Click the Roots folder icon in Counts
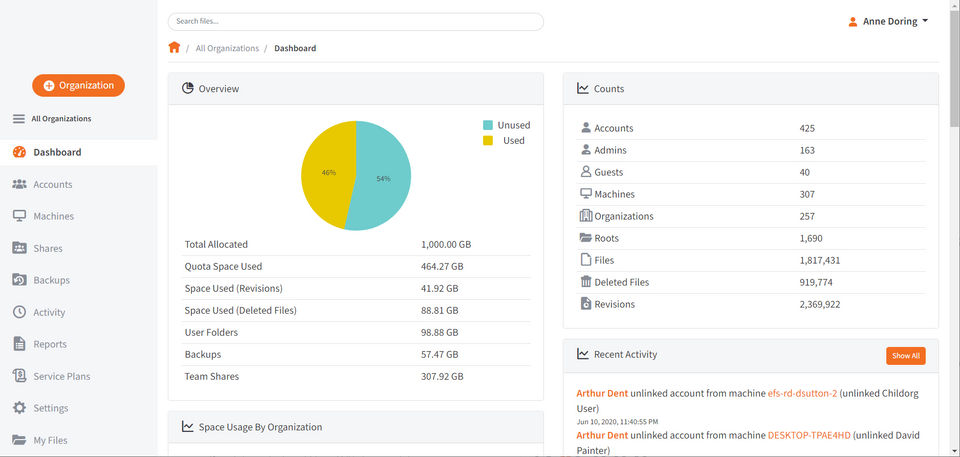The image size is (960, 457). [586, 238]
